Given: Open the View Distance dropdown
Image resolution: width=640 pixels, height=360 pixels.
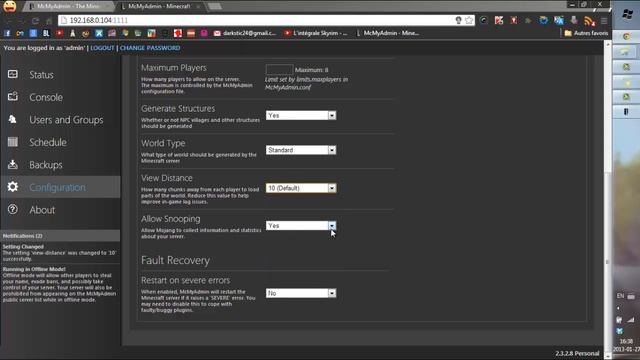Looking at the screenshot, I should pos(301,188).
